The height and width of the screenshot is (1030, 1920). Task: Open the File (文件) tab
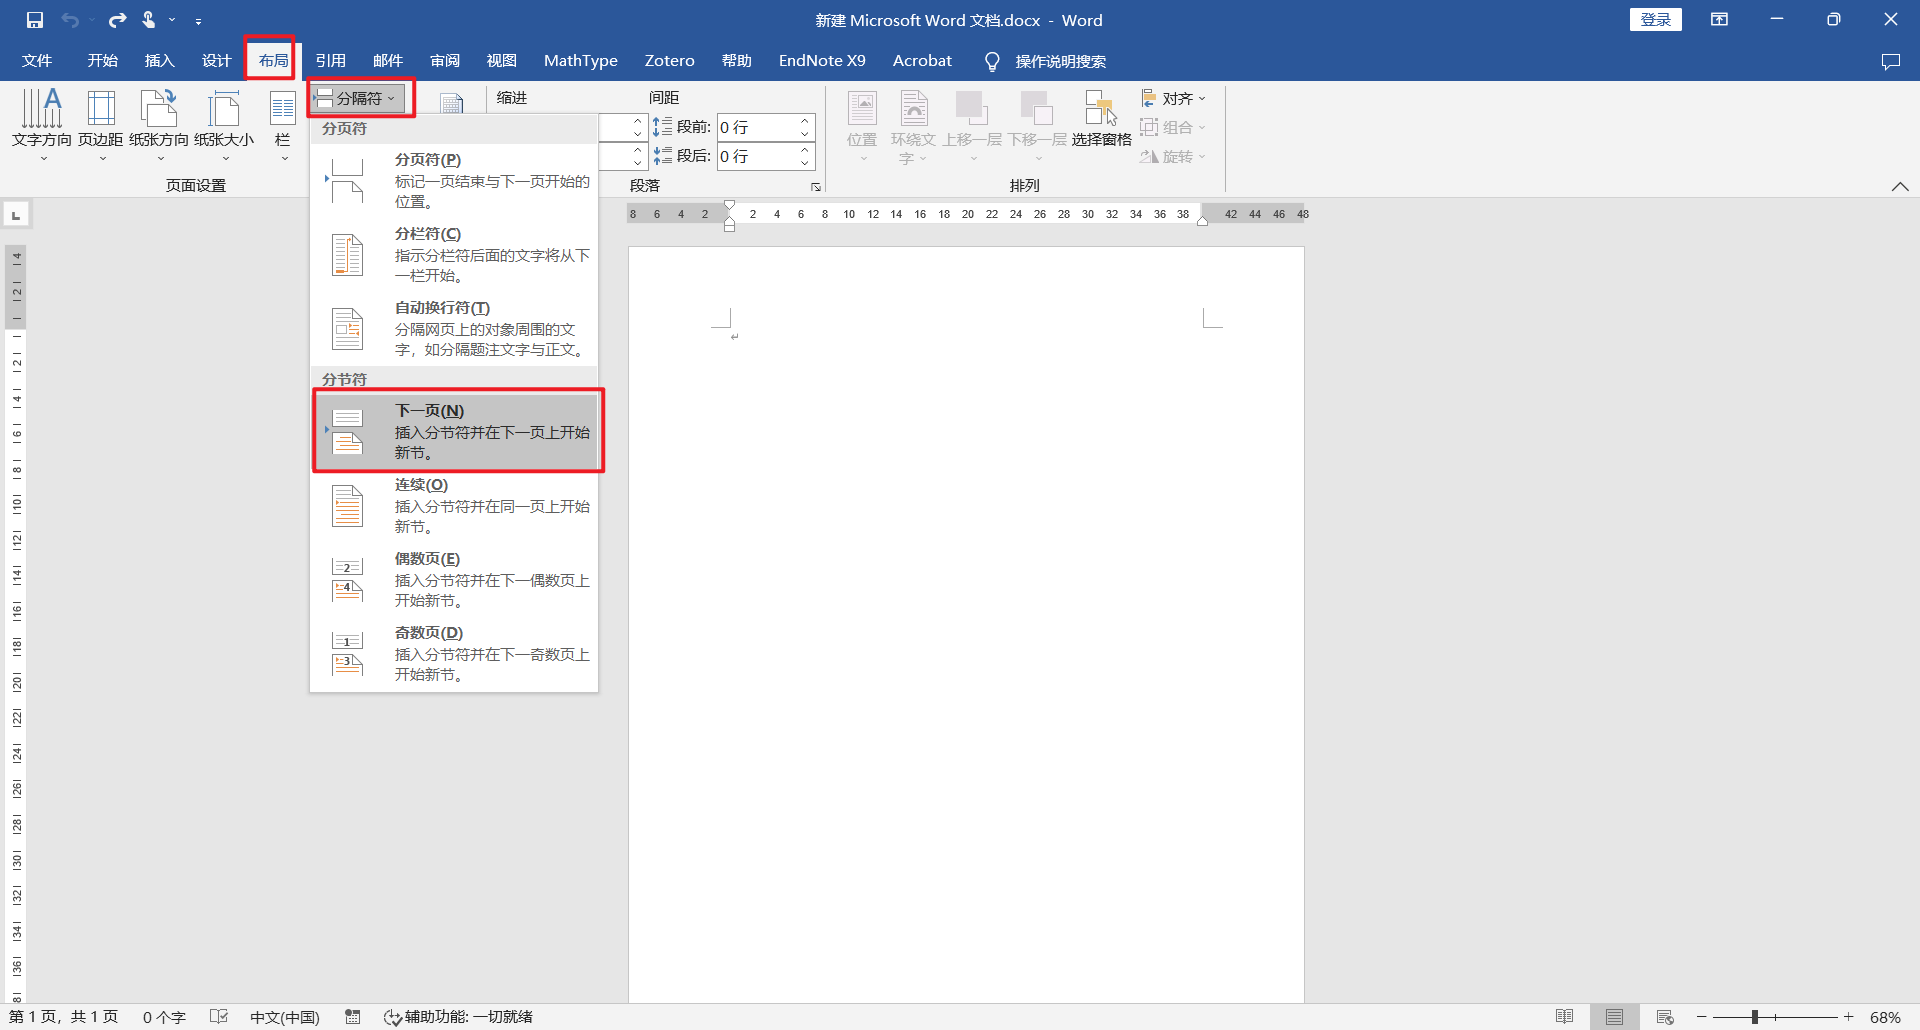click(x=37, y=61)
